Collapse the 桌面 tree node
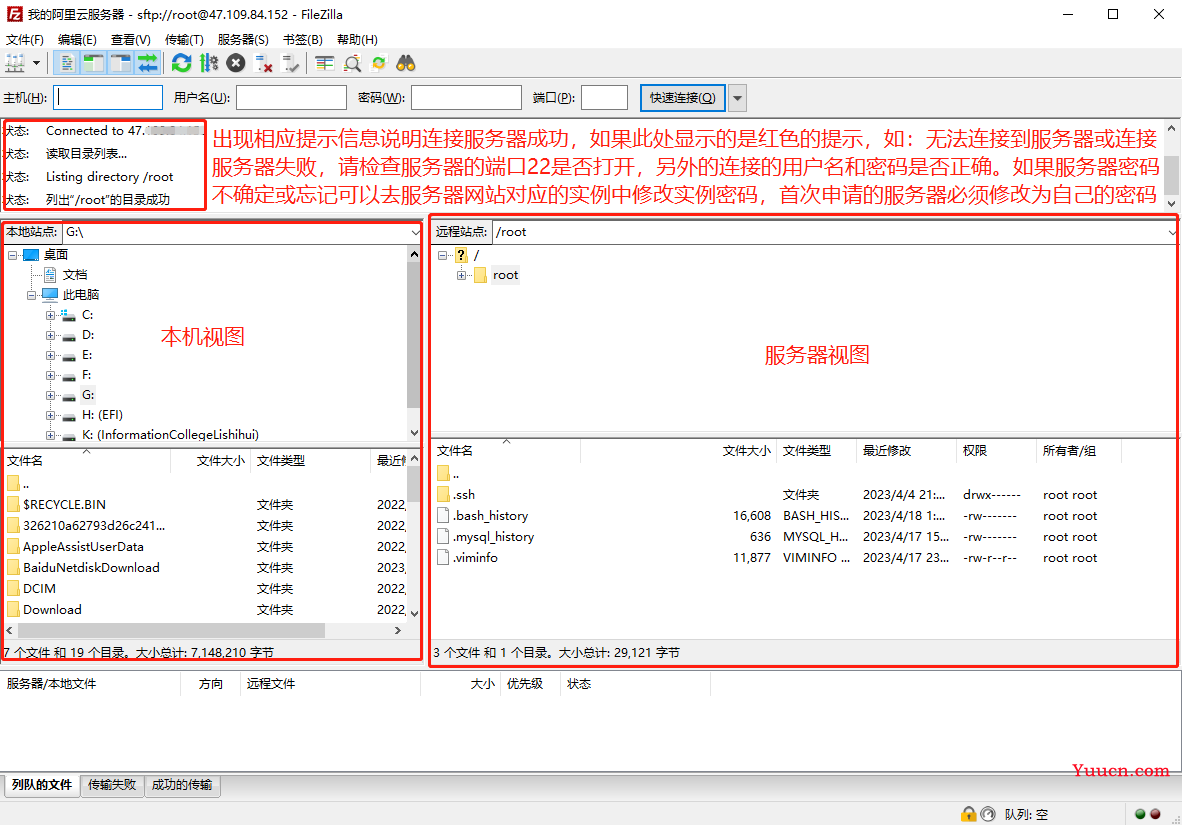 (x=13, y=255)
